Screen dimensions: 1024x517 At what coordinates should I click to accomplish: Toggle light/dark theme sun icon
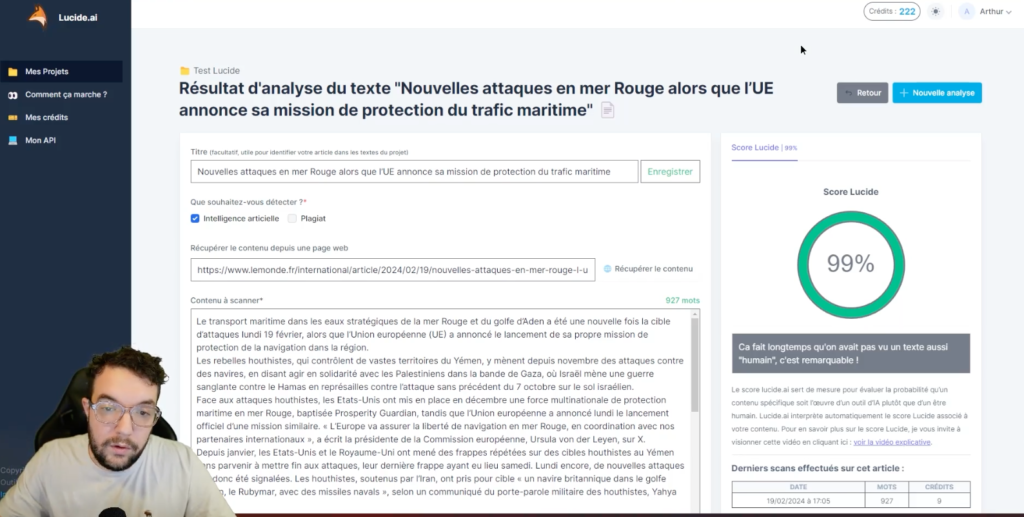(936, 12)
